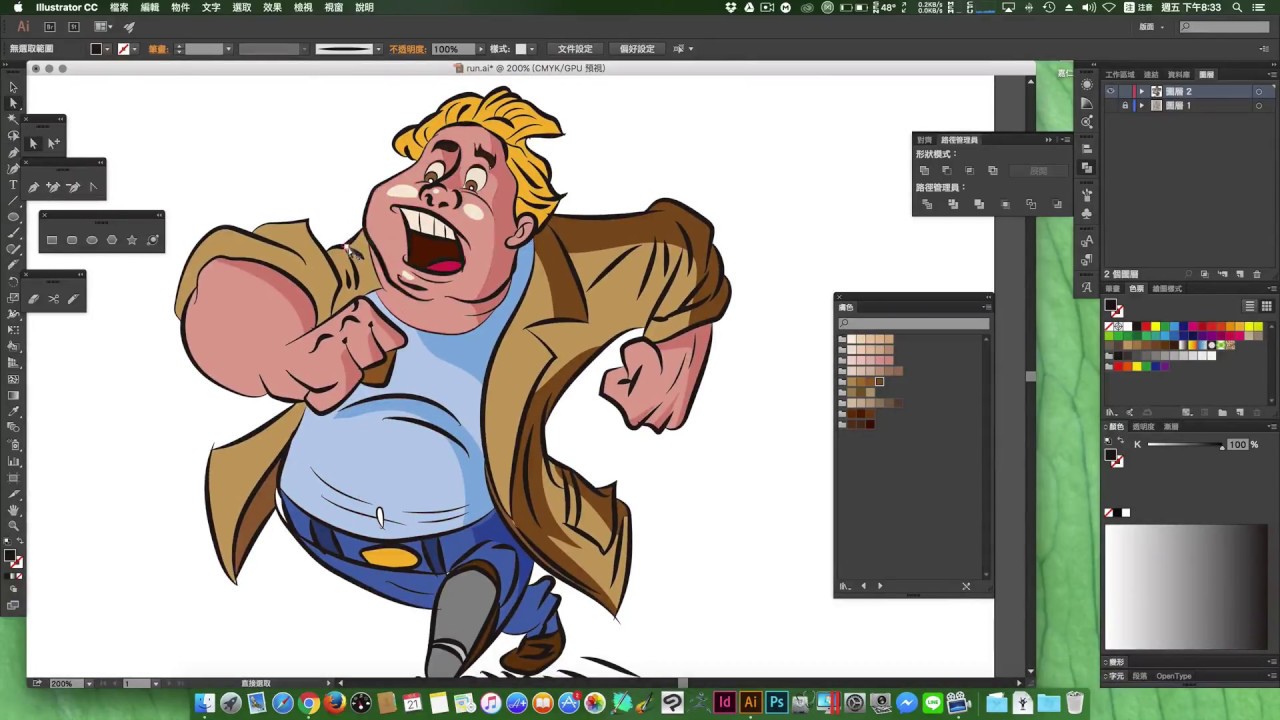Expand layer 圖層 2 disclosure triangle
Viewport: 1280px width, 720px height.
point(1142,91)
